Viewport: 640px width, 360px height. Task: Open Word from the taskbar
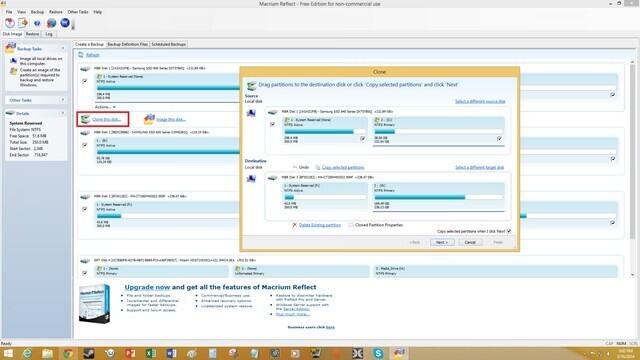point(171,353)
